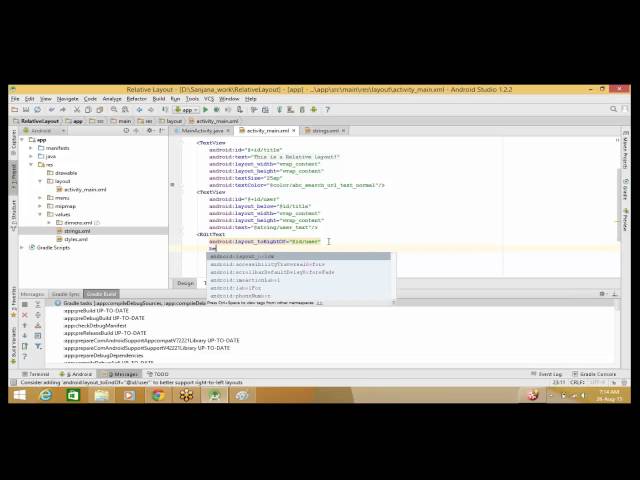Expand the mipmap folder
This screenshot has height=480, width=640.
(x=40, y=206)
